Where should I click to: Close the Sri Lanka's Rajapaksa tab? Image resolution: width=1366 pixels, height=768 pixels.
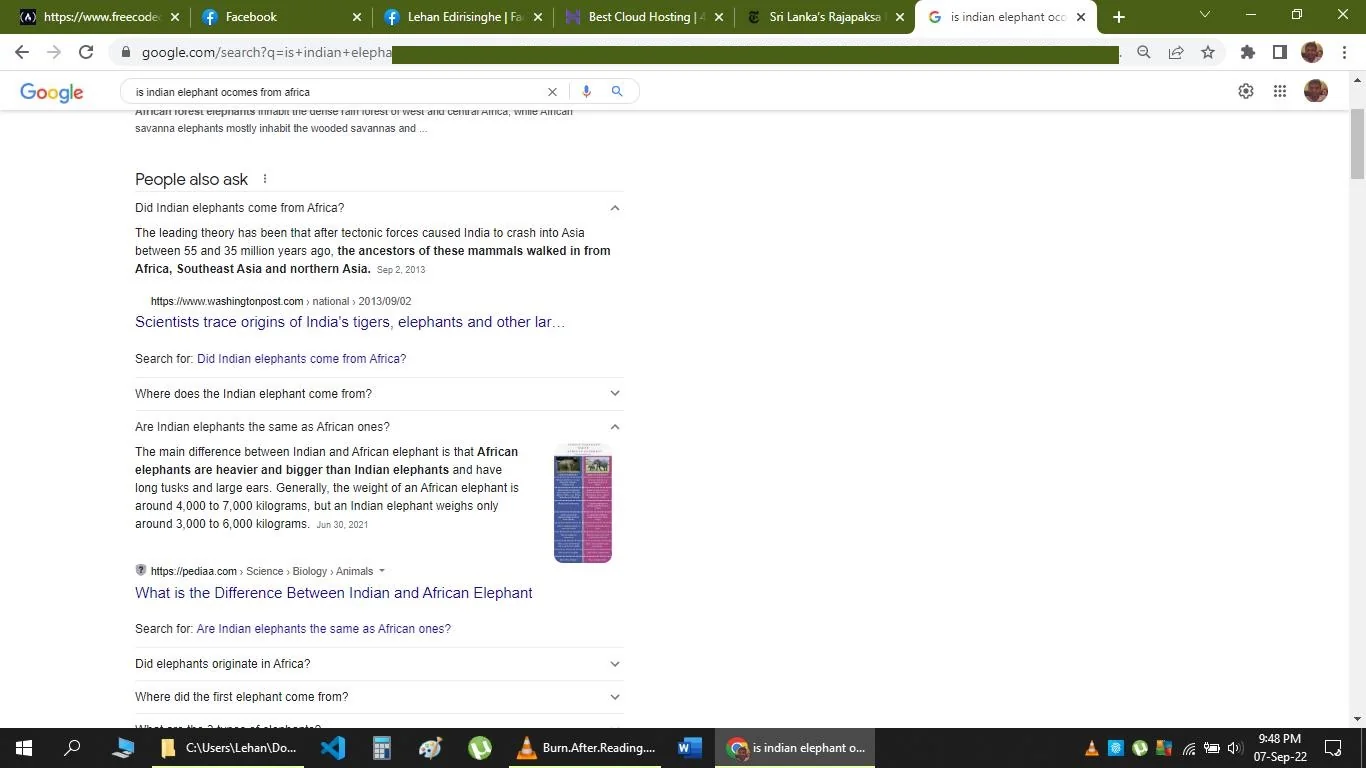(900, 17)
